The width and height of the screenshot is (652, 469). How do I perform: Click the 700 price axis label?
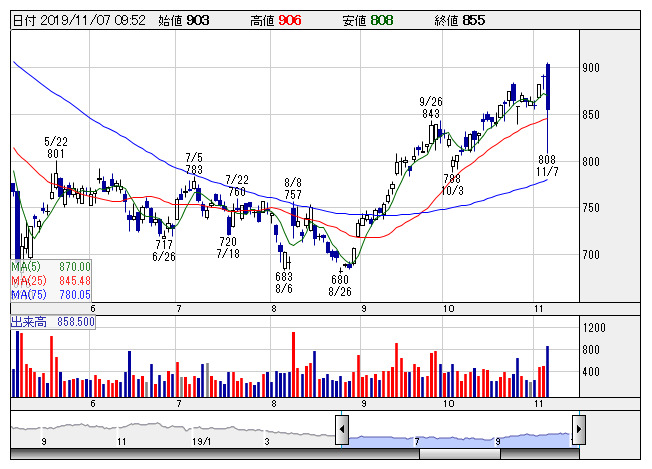(591, 254)
